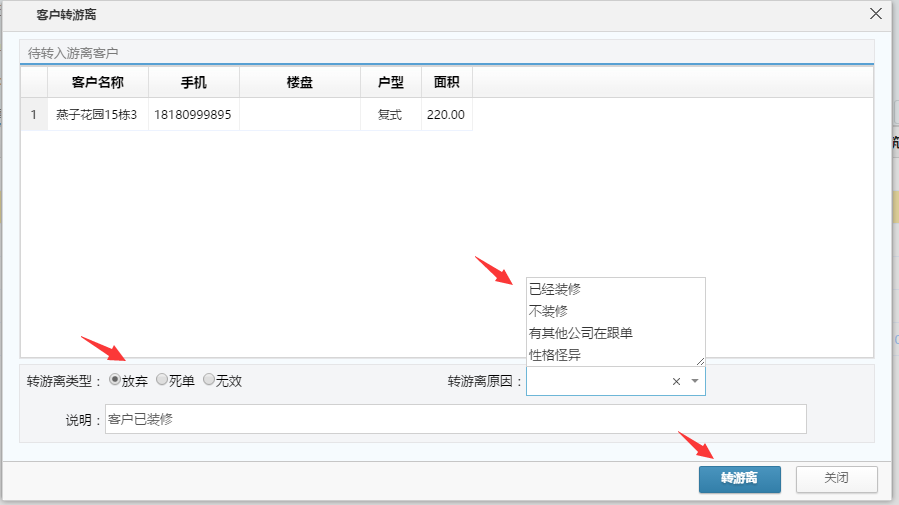Select 性格怪异 reason option
Viewport: 899px width, 505px height.
point(555,354)
